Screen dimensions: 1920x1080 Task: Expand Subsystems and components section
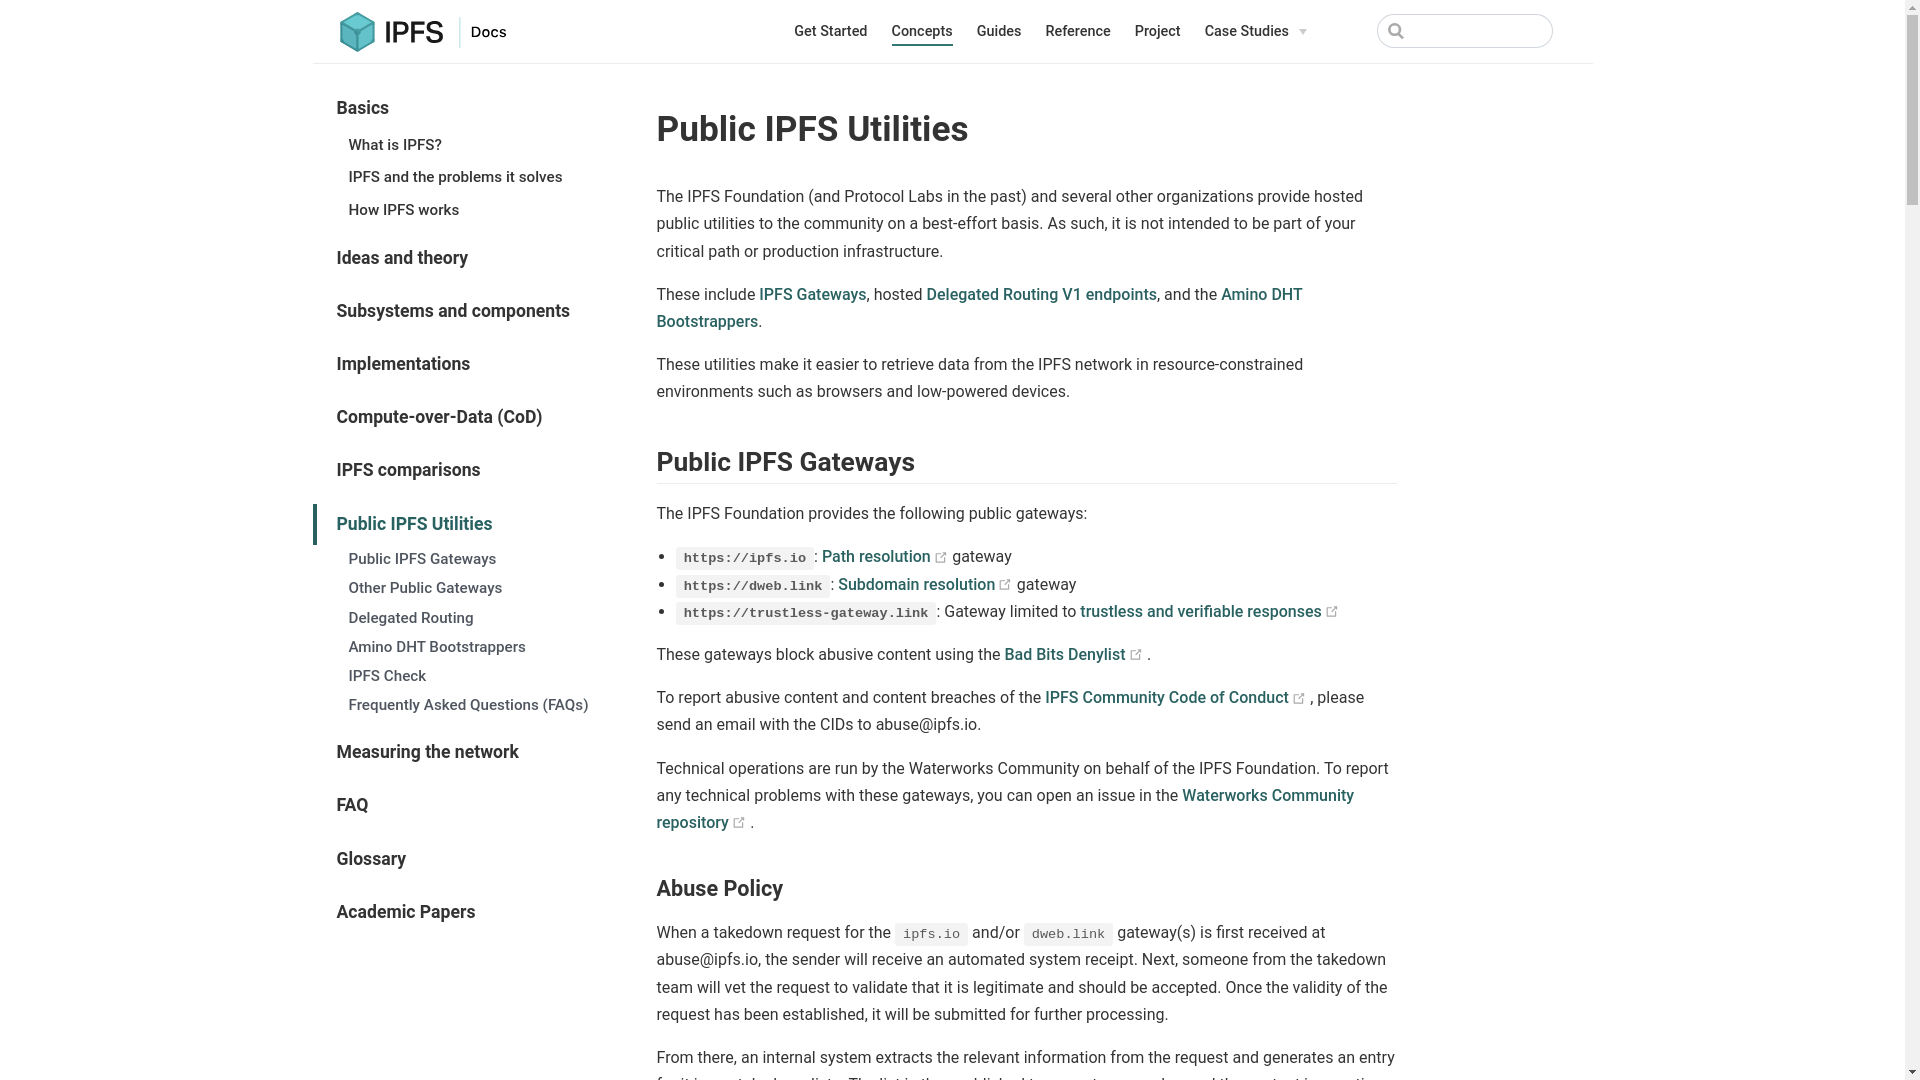coord(452,311)
